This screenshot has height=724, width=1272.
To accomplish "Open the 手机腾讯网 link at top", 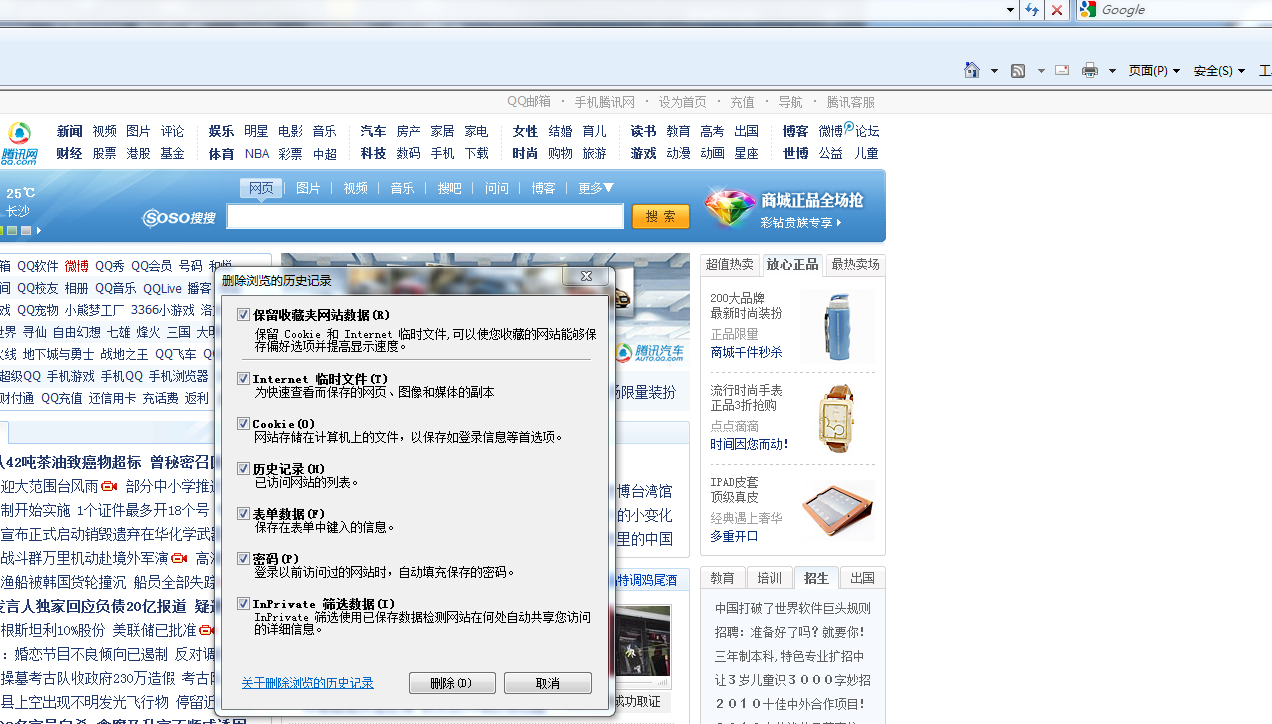I will pyautogui.click(x=604, y=102).
